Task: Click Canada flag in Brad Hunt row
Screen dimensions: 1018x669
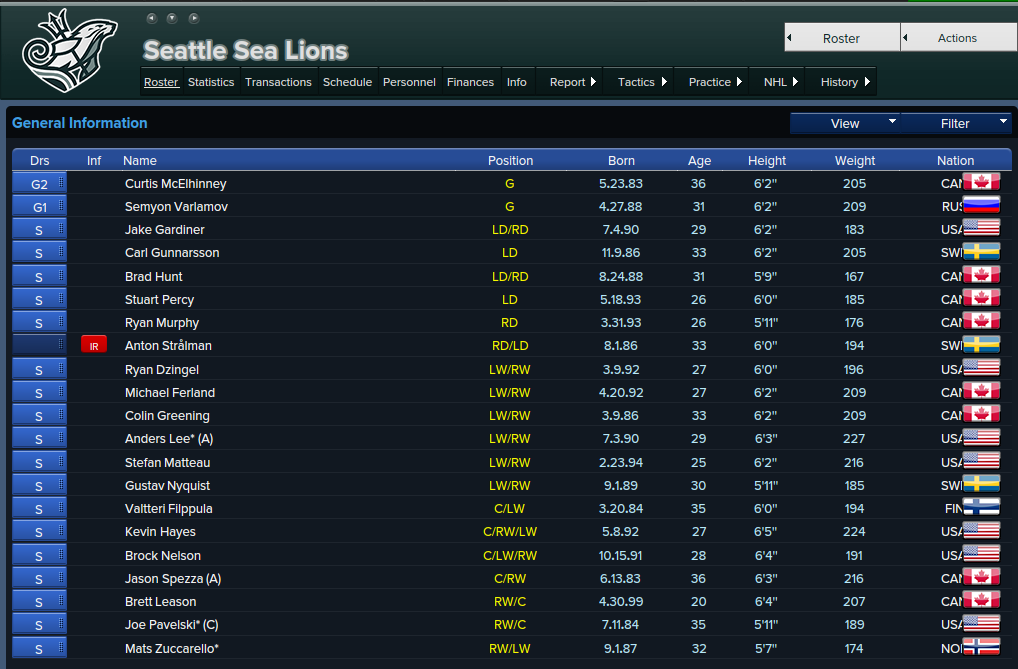Action: [981, 275]
